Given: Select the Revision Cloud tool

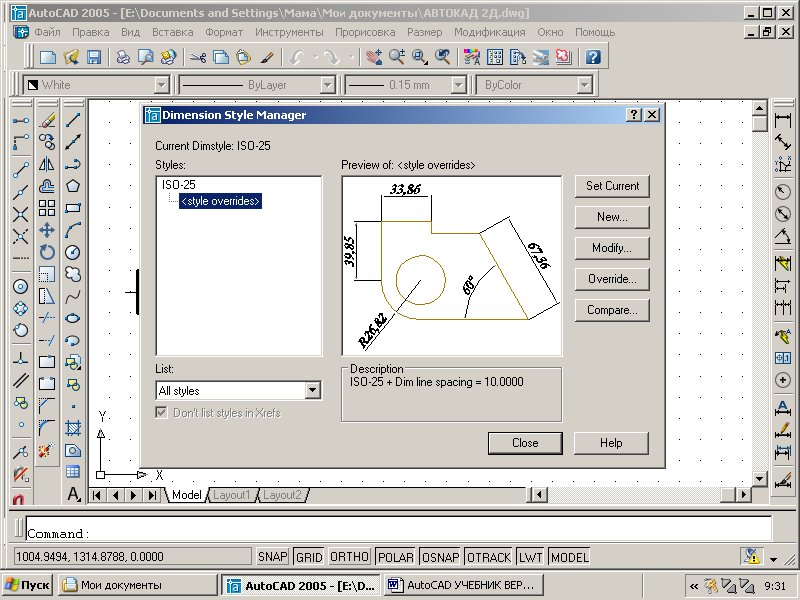Looking at the screenshot, I should (73, 274).
